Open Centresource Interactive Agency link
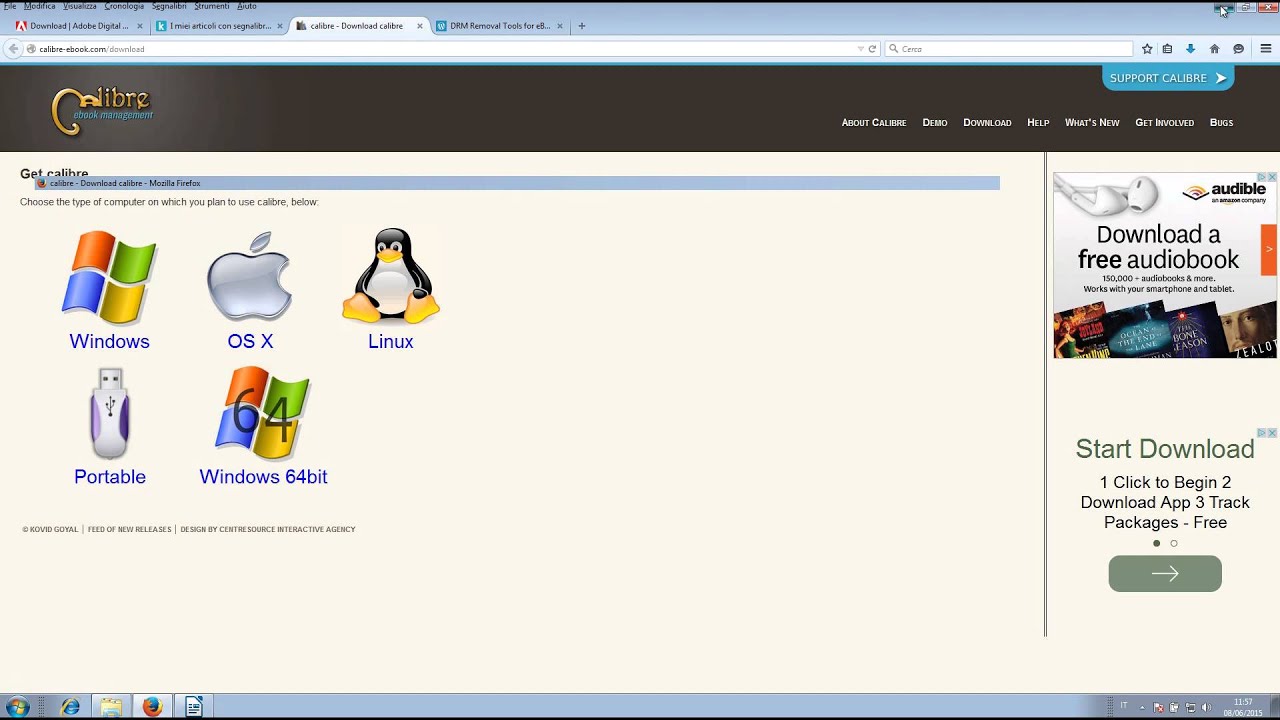The height and width of the screenshot is (720, 1280). point(268,529)
